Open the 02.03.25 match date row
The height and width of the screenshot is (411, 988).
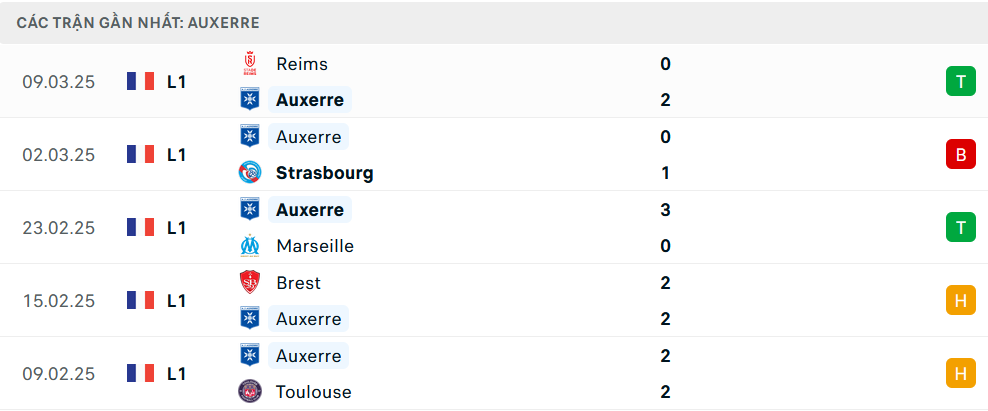[x=494, y=154]
